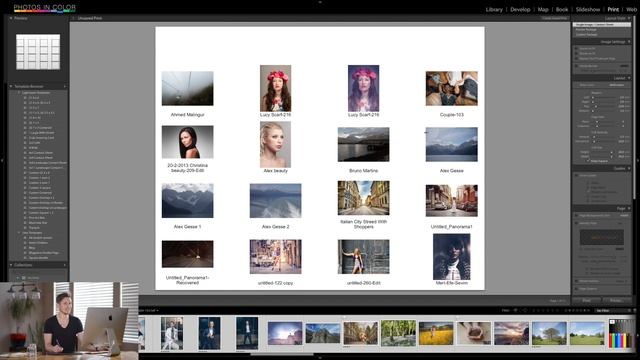640x360 pixels.
Task: Collapse the Page panel
Action: pyautogui.click(x=629, y=208)
